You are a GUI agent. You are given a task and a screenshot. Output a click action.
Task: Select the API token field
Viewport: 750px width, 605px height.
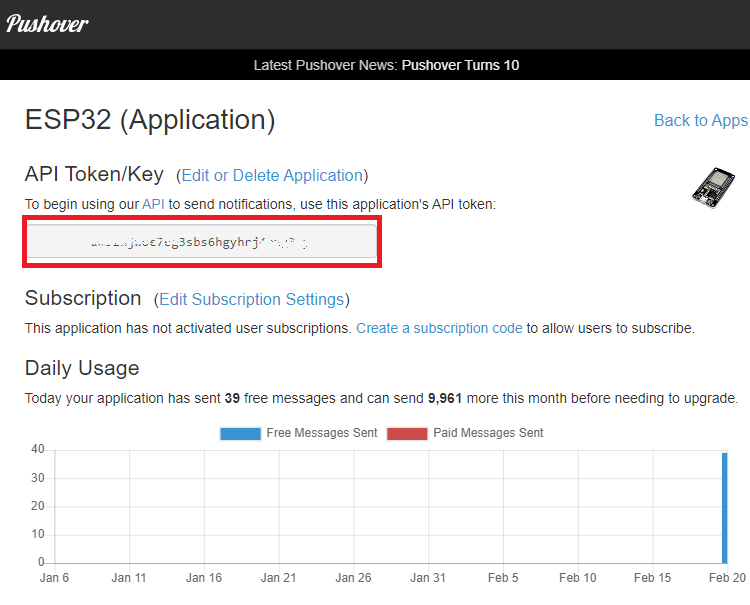(x=202, y=242)
